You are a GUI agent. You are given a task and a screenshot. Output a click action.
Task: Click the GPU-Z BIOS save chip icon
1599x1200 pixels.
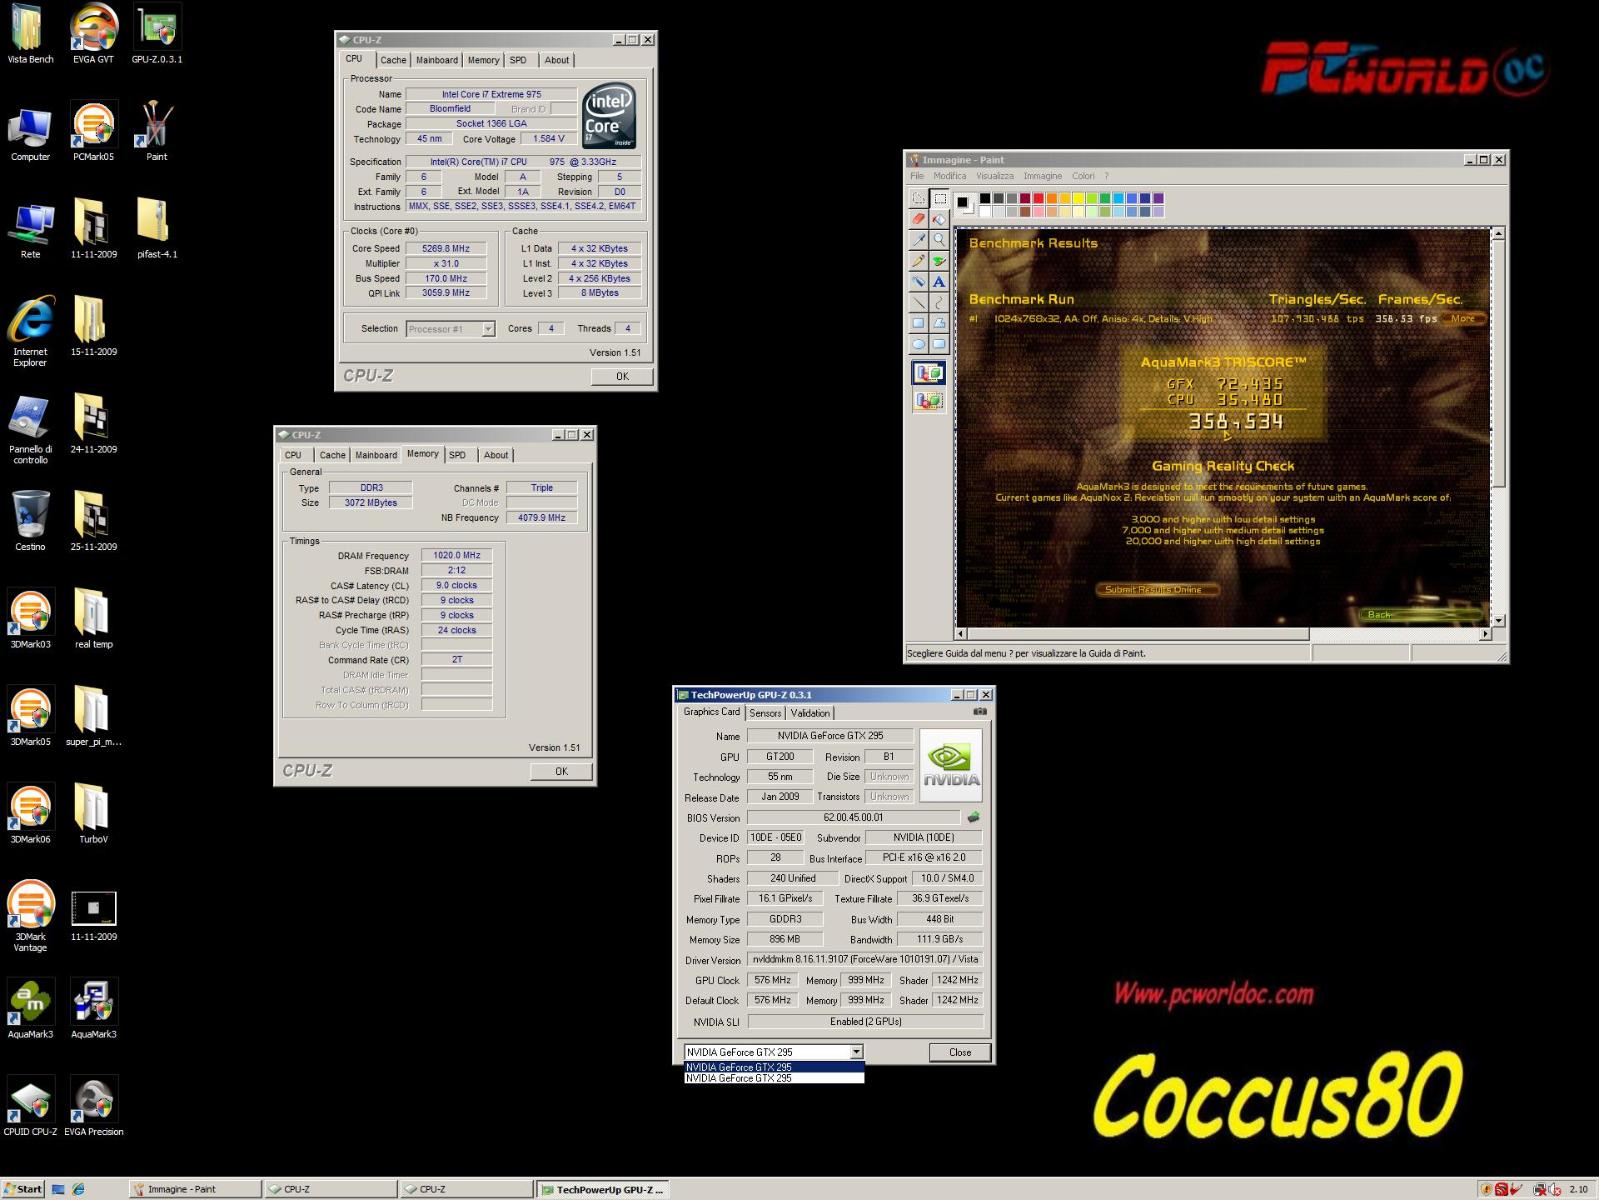click(x=973, y=817)
